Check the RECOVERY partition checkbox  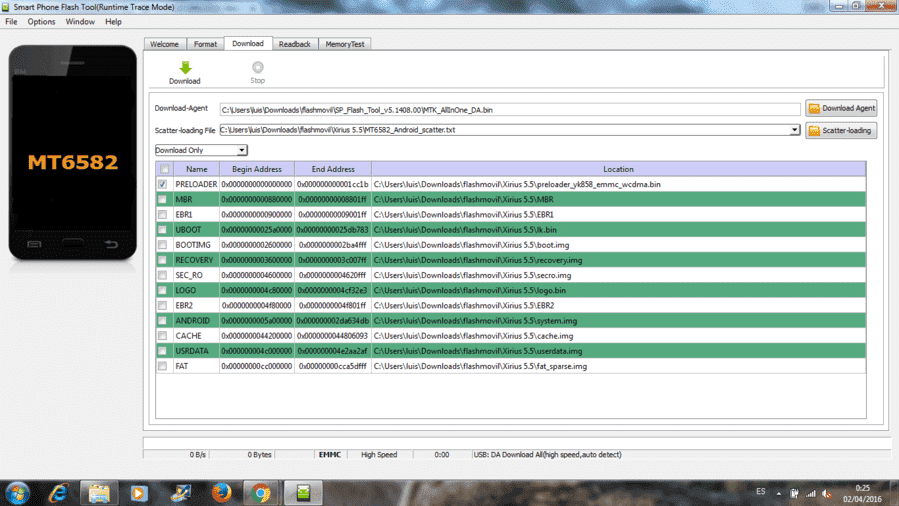tap(163, 260)
